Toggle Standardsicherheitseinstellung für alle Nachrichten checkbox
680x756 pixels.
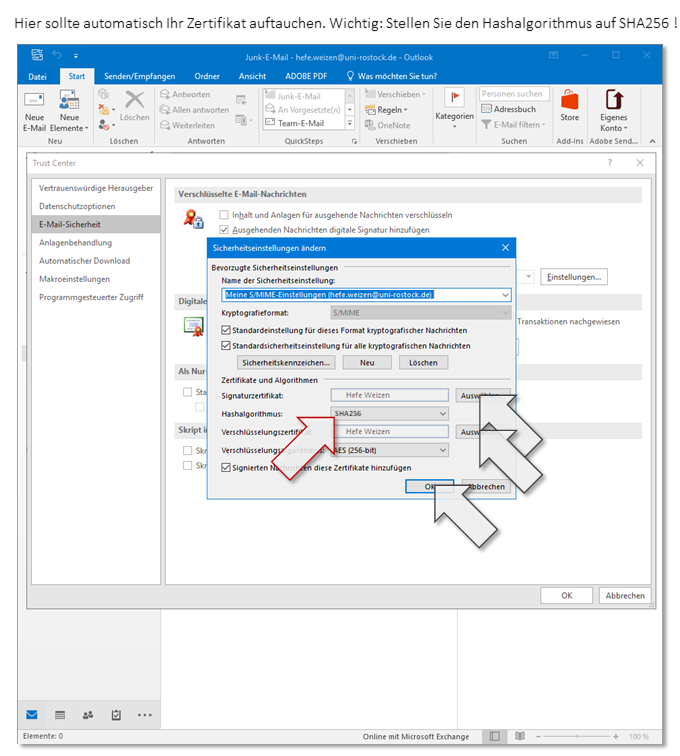coord(226,346)
